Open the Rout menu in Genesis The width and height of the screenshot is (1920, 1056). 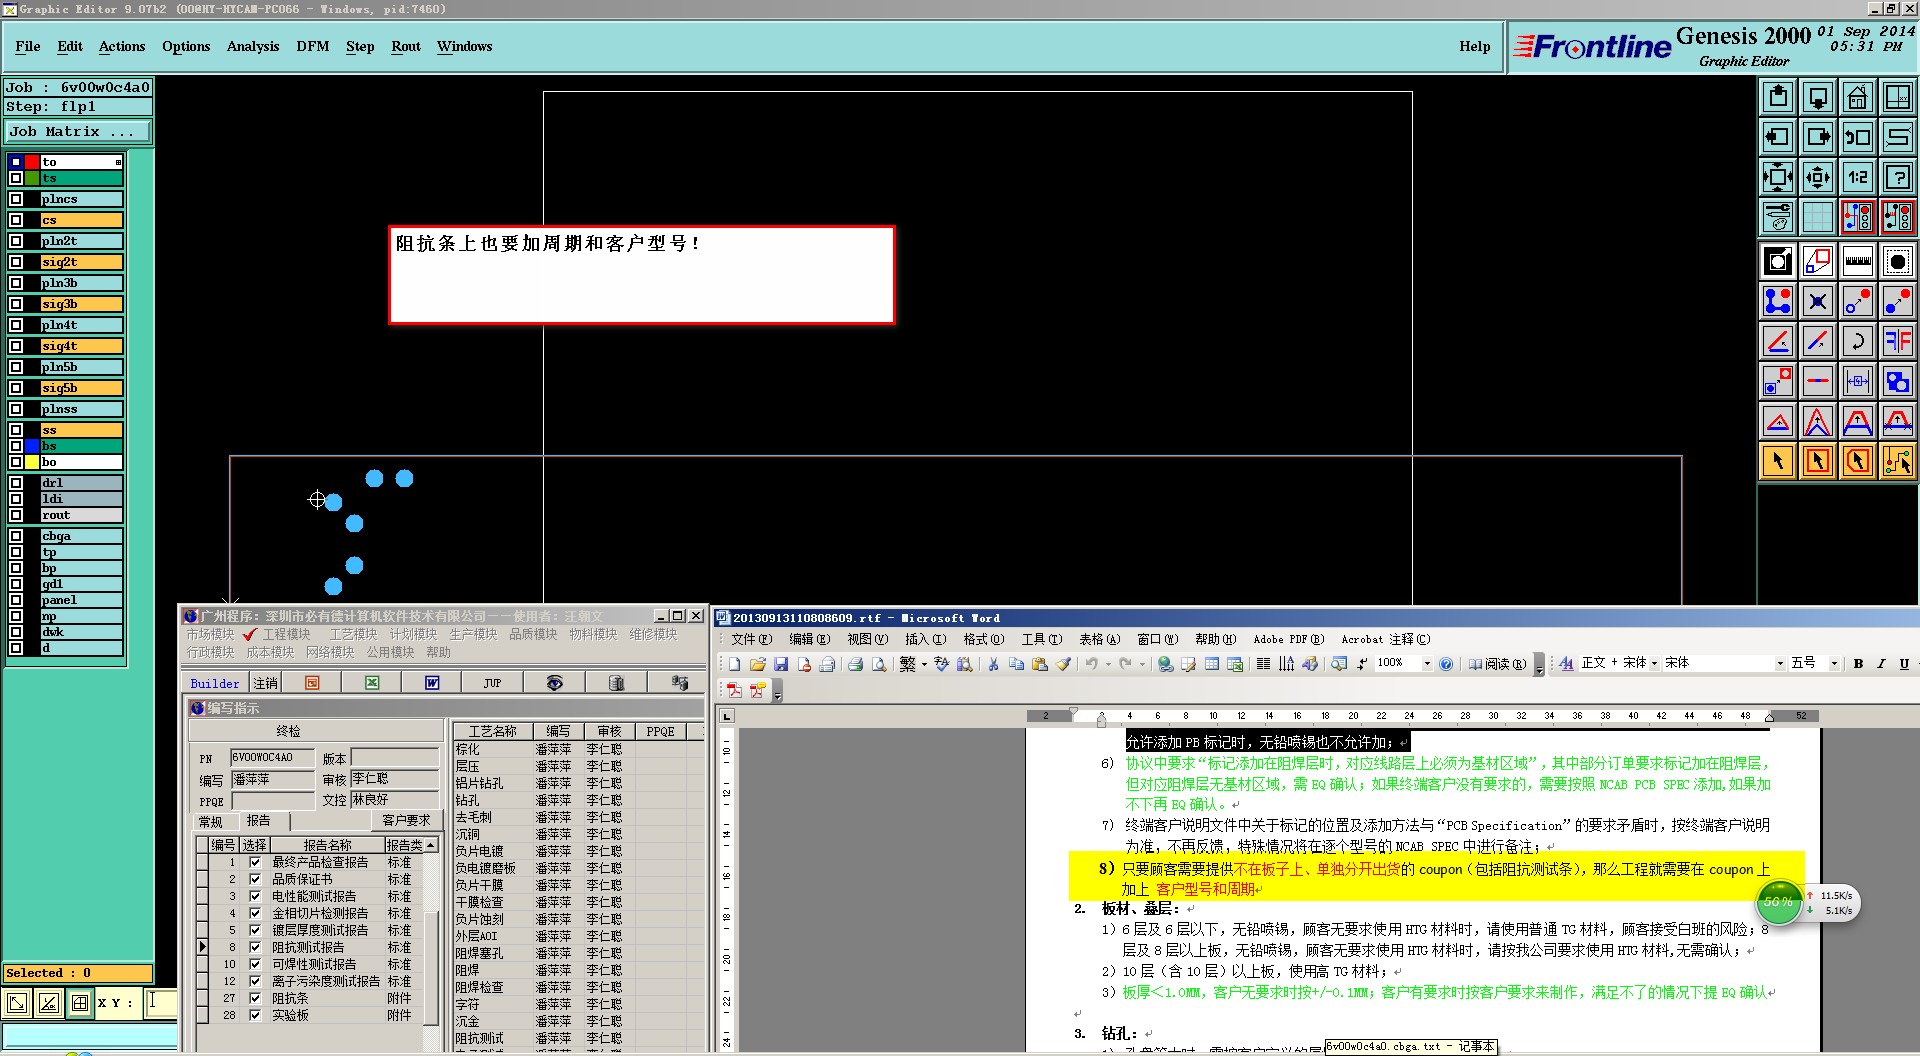coord(406,46)
